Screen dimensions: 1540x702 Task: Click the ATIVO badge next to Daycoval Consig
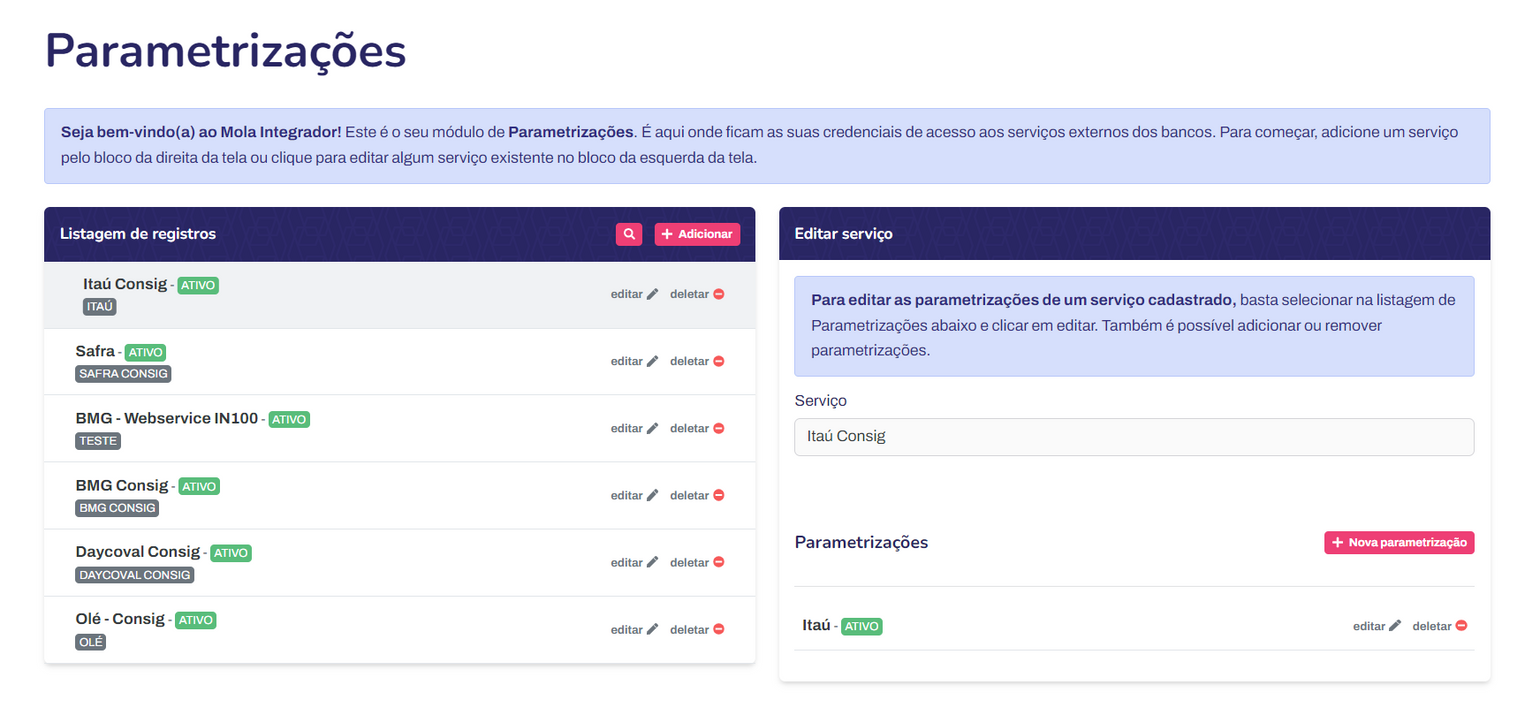click(230, 553)
